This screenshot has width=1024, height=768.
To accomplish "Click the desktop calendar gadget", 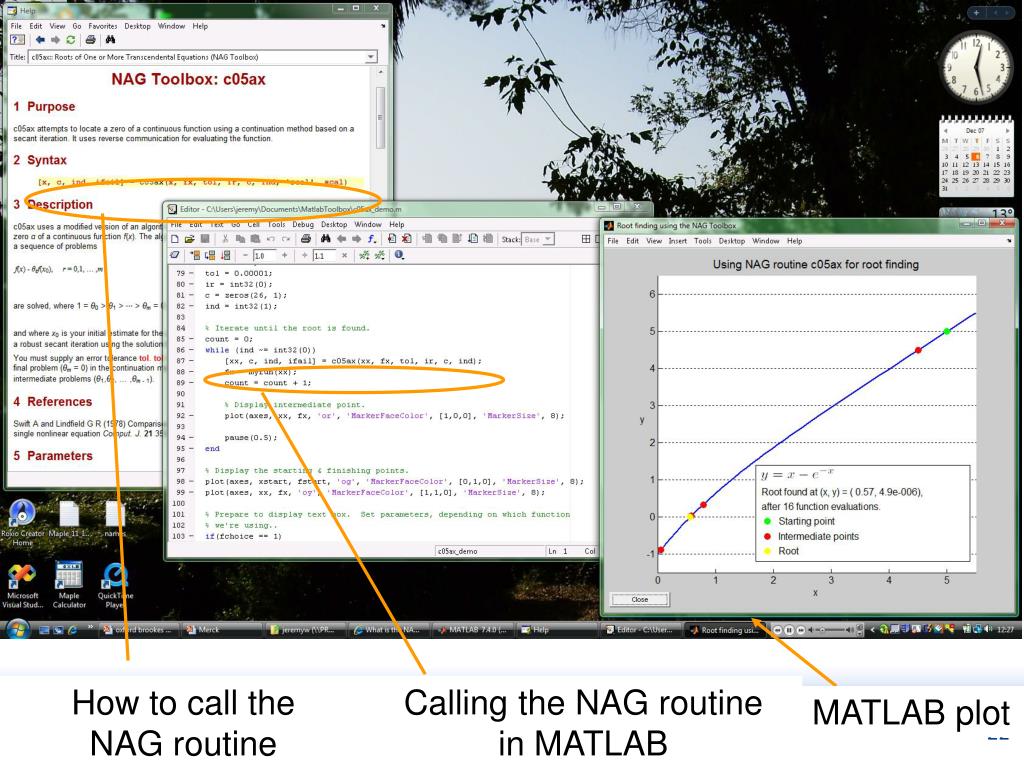I will [x=976, y=155].
